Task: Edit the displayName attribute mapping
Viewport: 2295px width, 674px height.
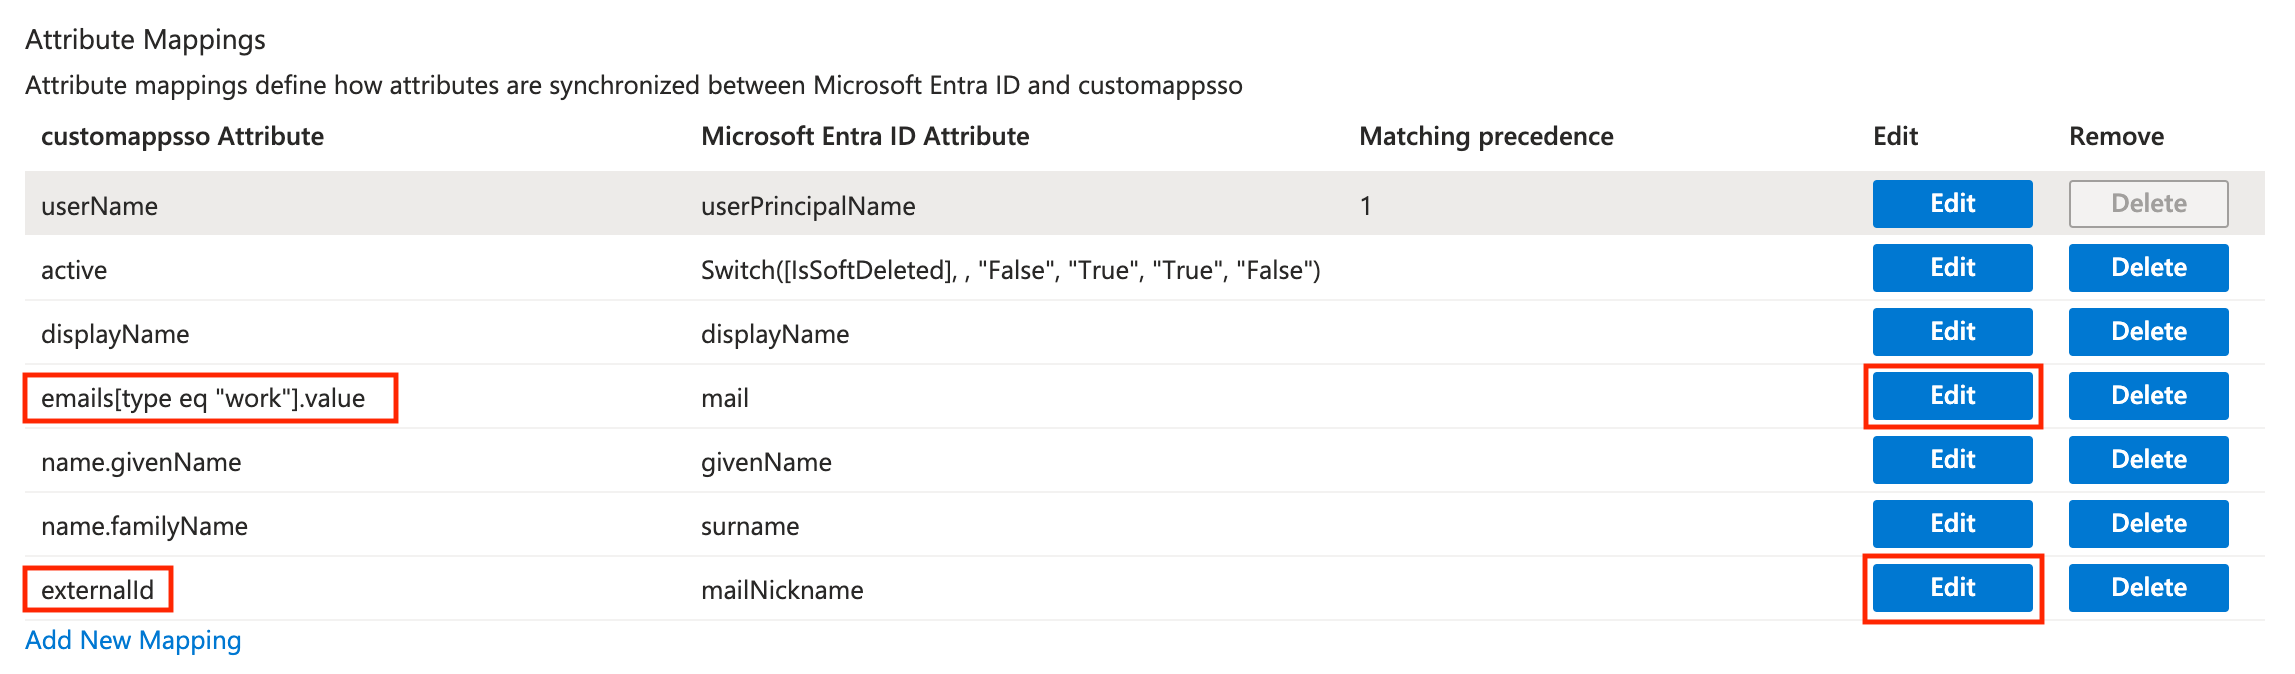Action: point(1952,332)
